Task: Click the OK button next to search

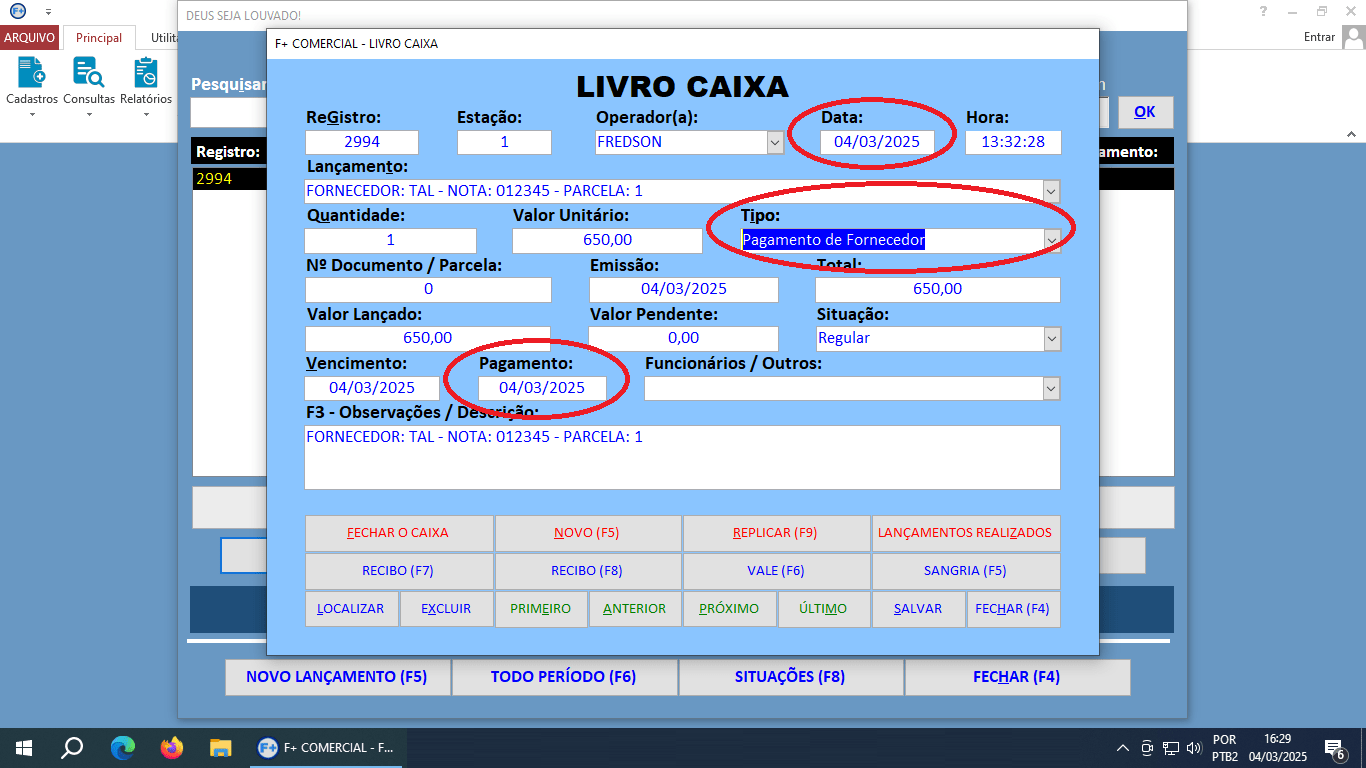Action: (x=1145, y=112)
